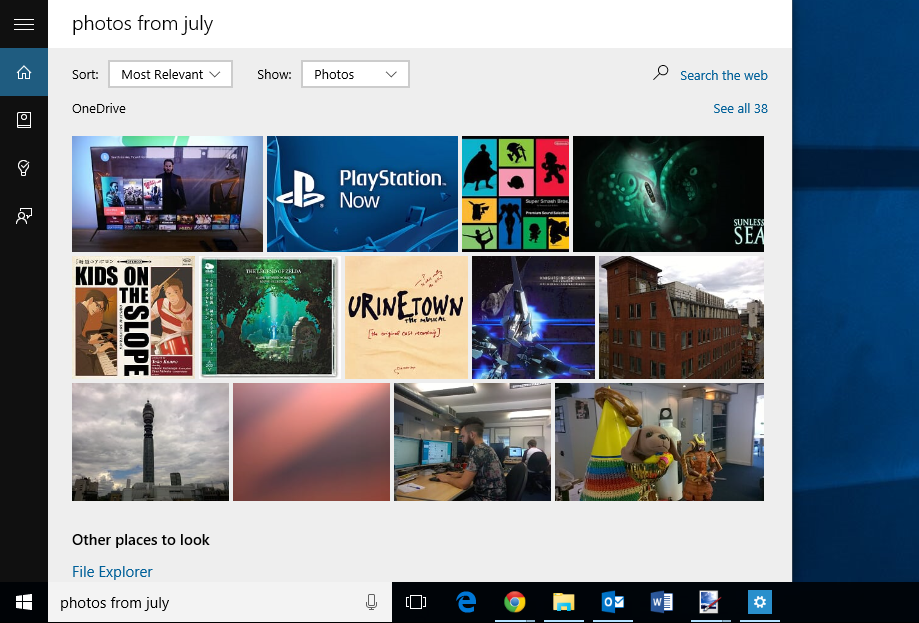The height and width of the screenshot is (623, 919).
Task: Open File Explorer link under Other places
Action: [112, 571]
